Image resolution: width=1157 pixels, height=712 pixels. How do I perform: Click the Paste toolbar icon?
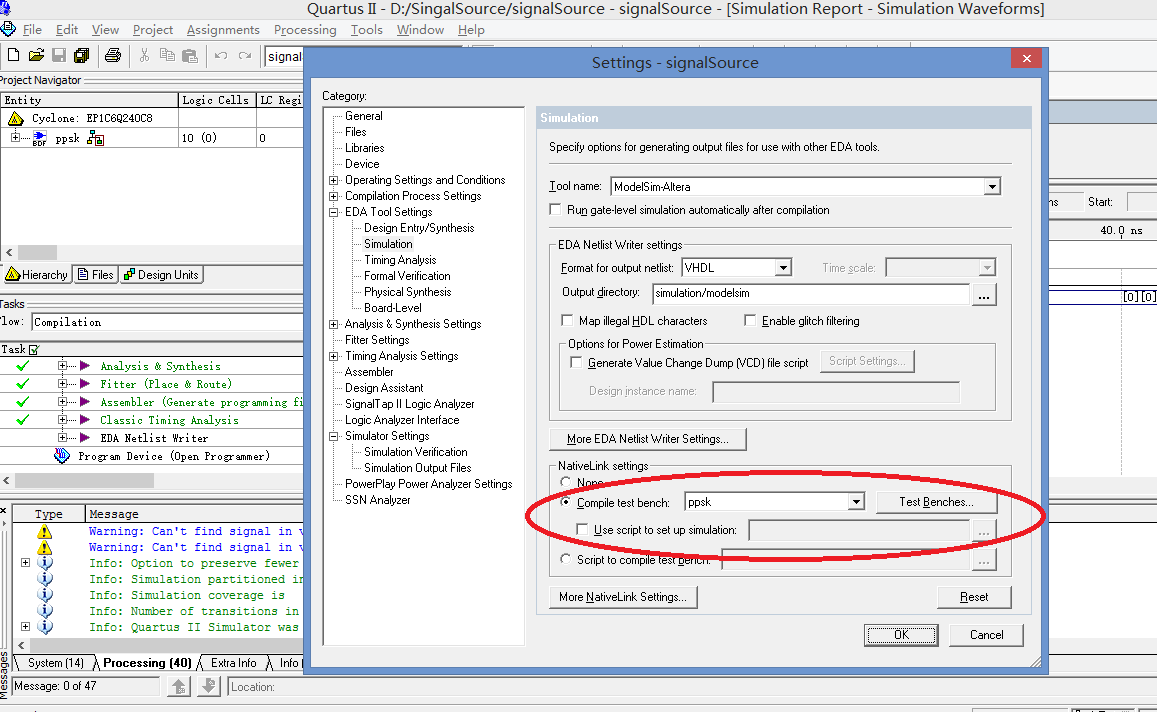(190, 55)
